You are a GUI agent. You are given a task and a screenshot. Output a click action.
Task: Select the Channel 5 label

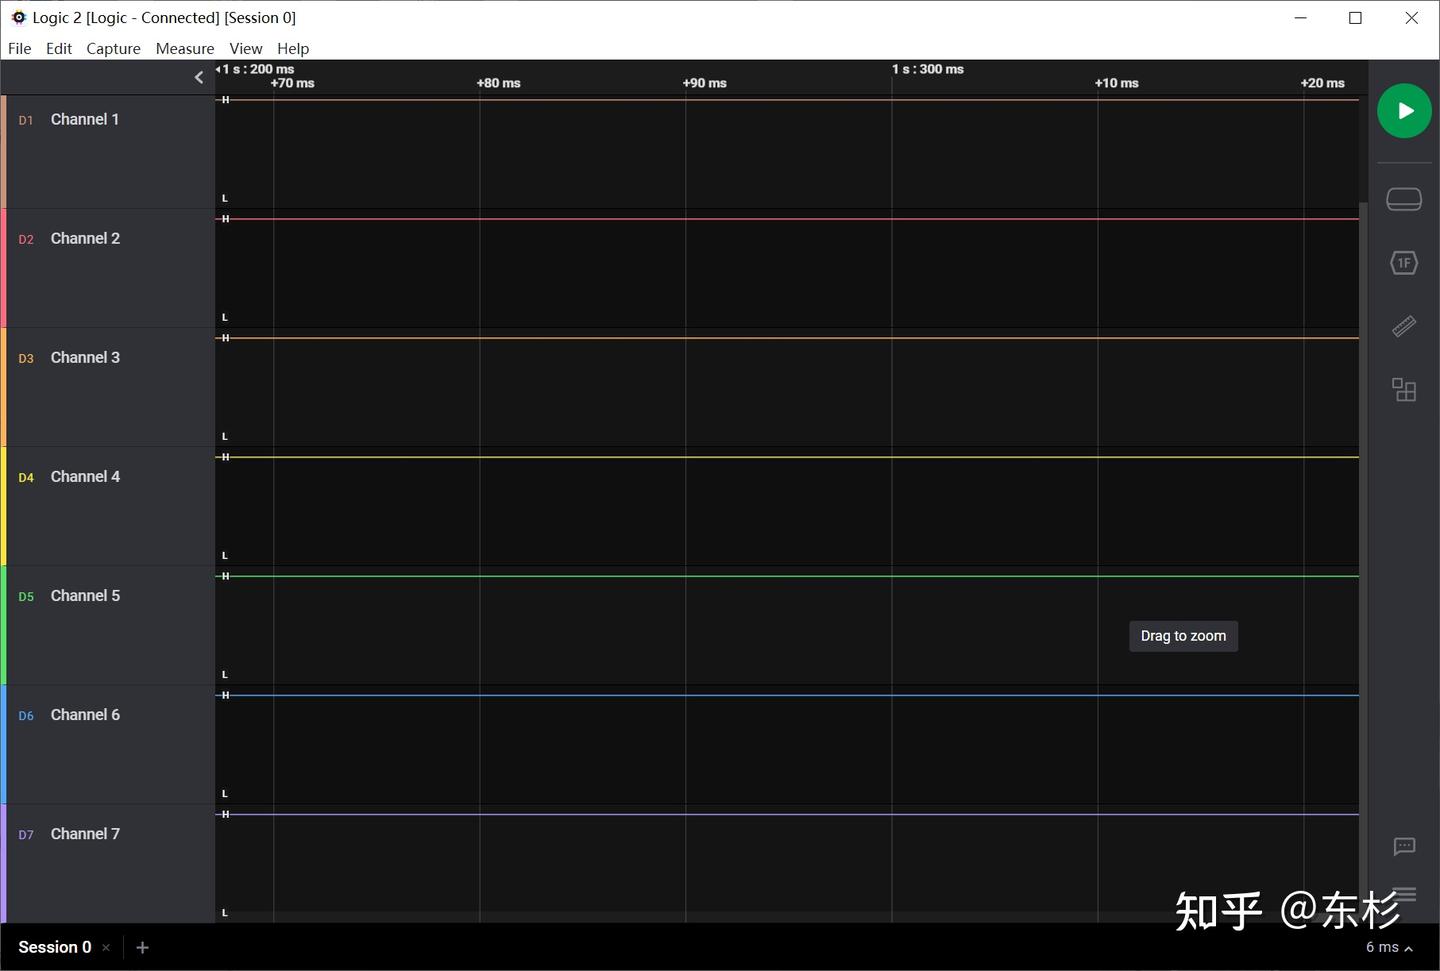click(85, 595)
